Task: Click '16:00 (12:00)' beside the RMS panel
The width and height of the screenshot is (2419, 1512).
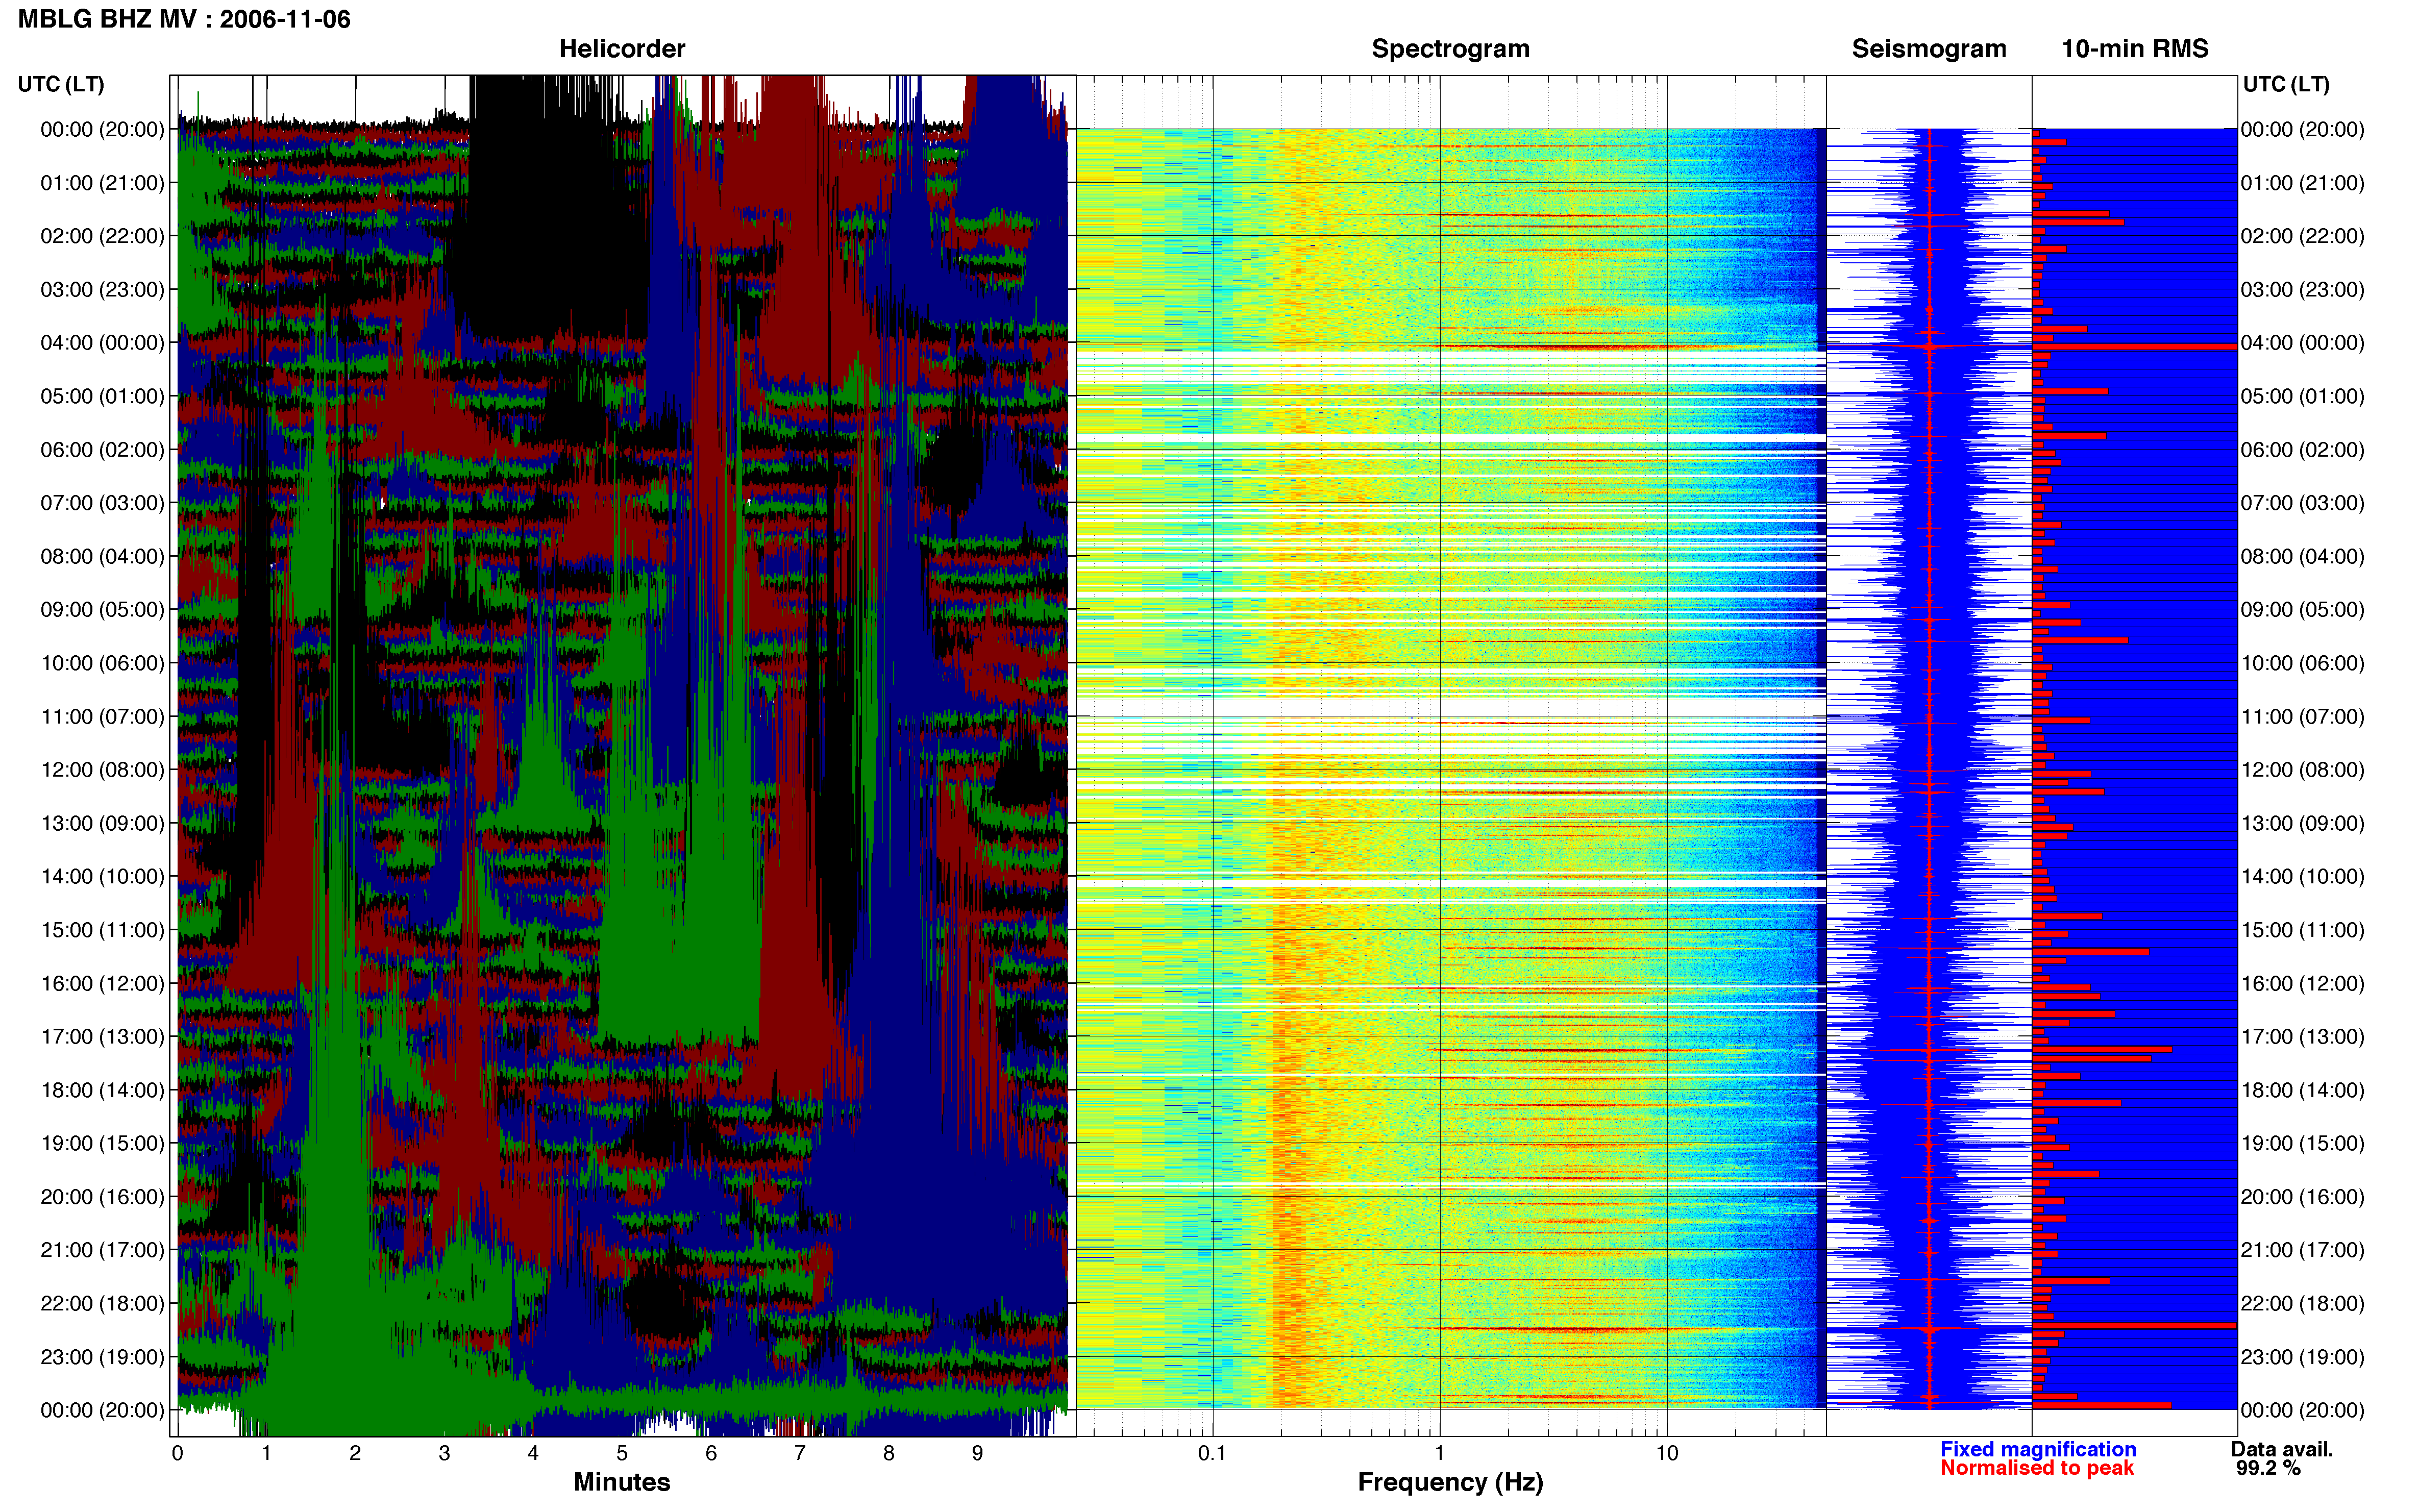Action: pyautogui.click(x=2302, y=983)
